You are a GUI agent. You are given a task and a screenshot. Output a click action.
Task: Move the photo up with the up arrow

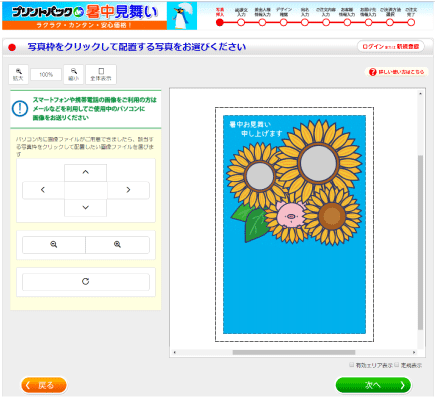[x=86, y=172]
